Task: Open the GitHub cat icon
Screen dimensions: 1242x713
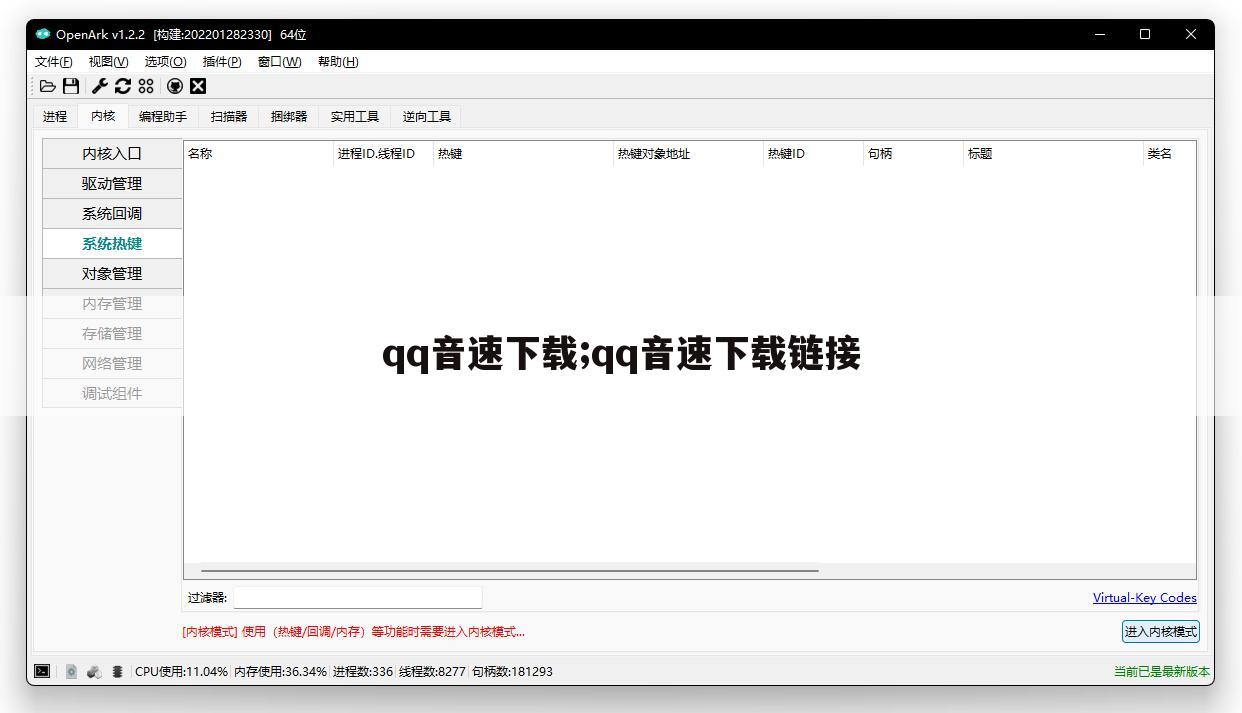Action: [175, 86]
